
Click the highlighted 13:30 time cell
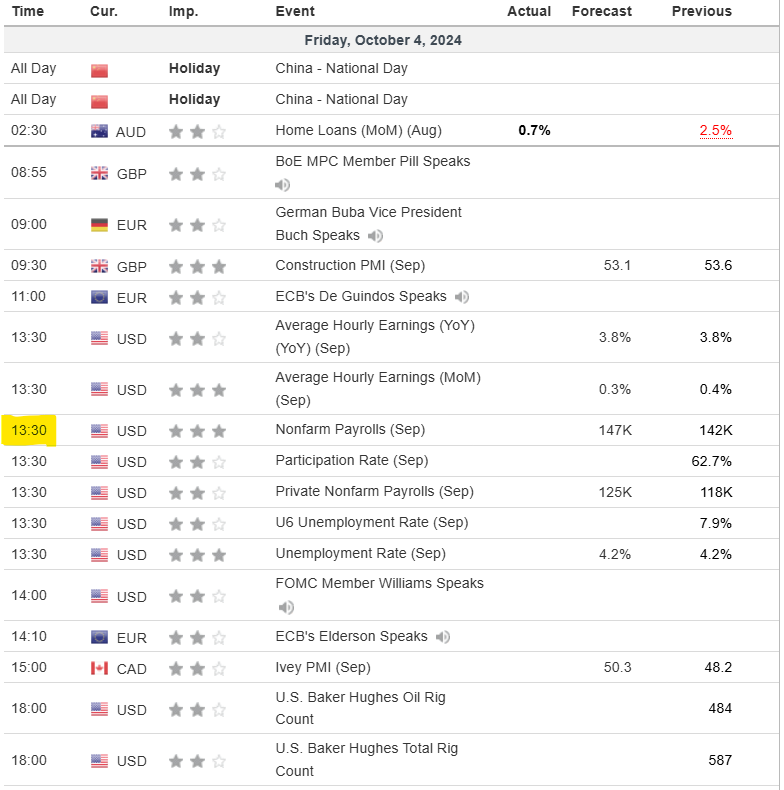coord(29,431)
